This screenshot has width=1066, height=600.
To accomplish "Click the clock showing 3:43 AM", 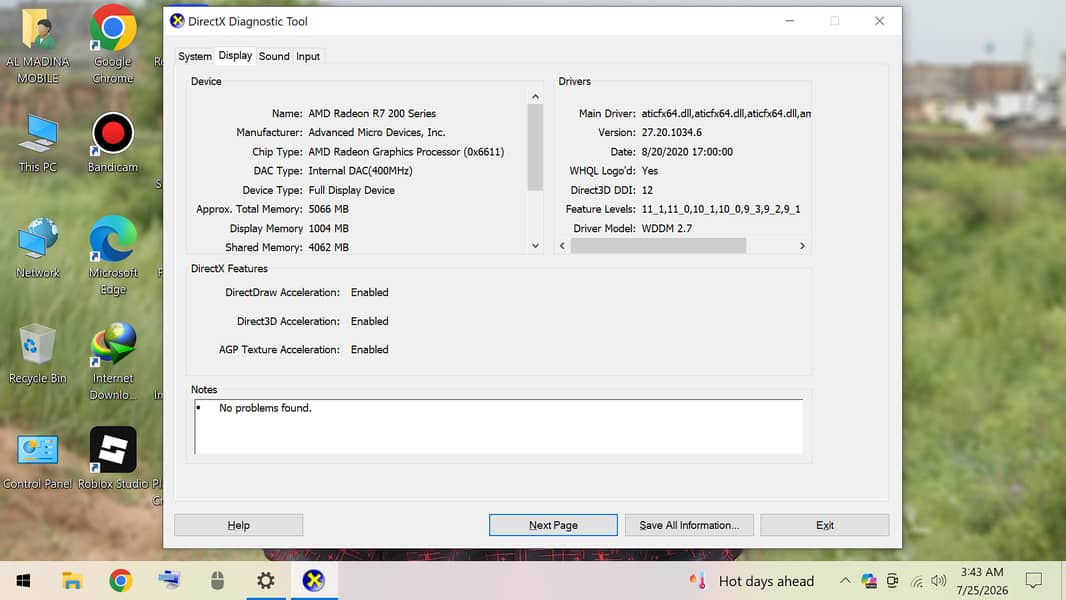I will pos(982,572).
